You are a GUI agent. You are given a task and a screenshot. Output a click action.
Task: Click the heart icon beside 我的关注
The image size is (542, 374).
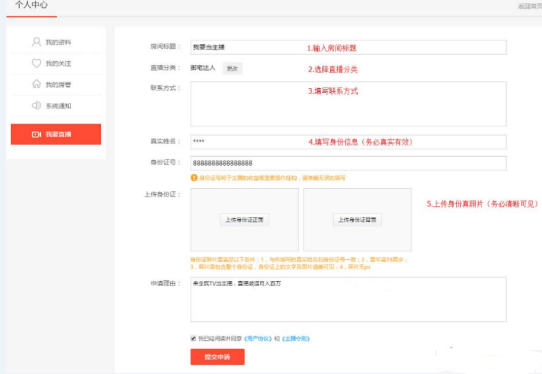tap(36, 63)
